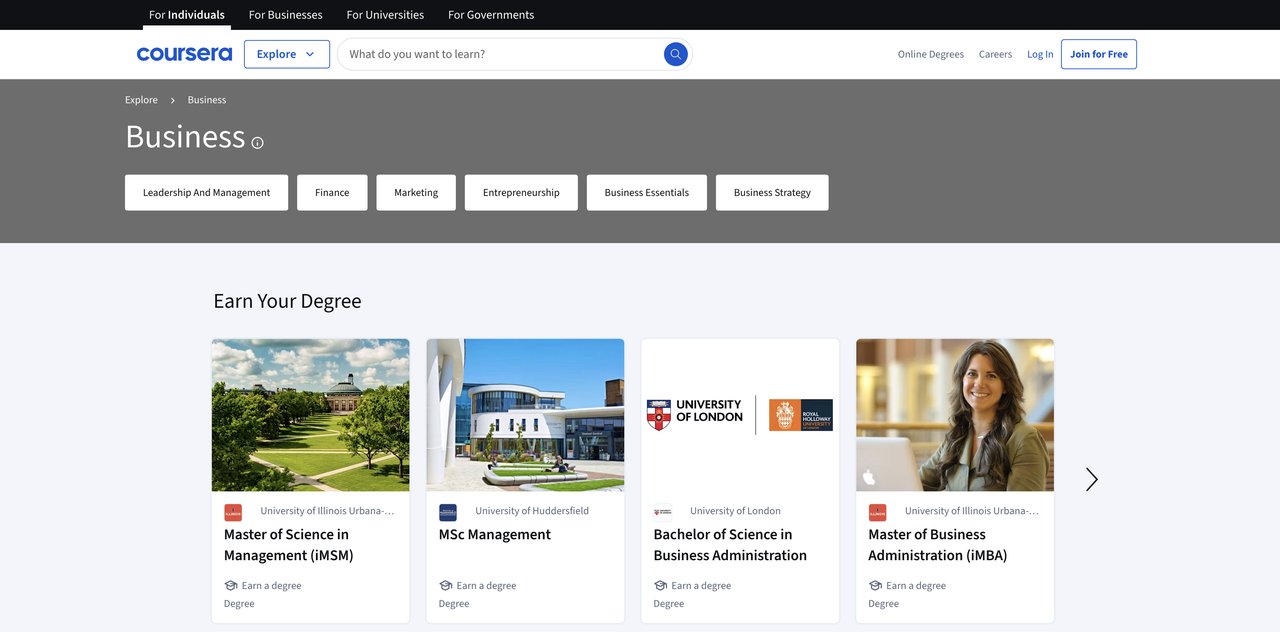This screenshot has height=632, width=1280.
Task: Select the Business Essentials category button
Action: click(647, 193)
